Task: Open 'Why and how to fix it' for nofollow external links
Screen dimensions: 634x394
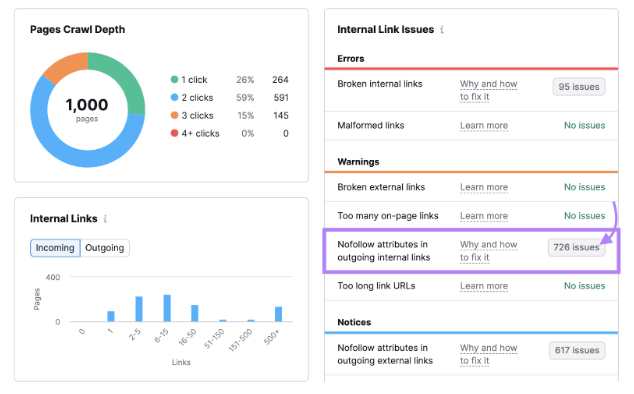Action: 488,354
